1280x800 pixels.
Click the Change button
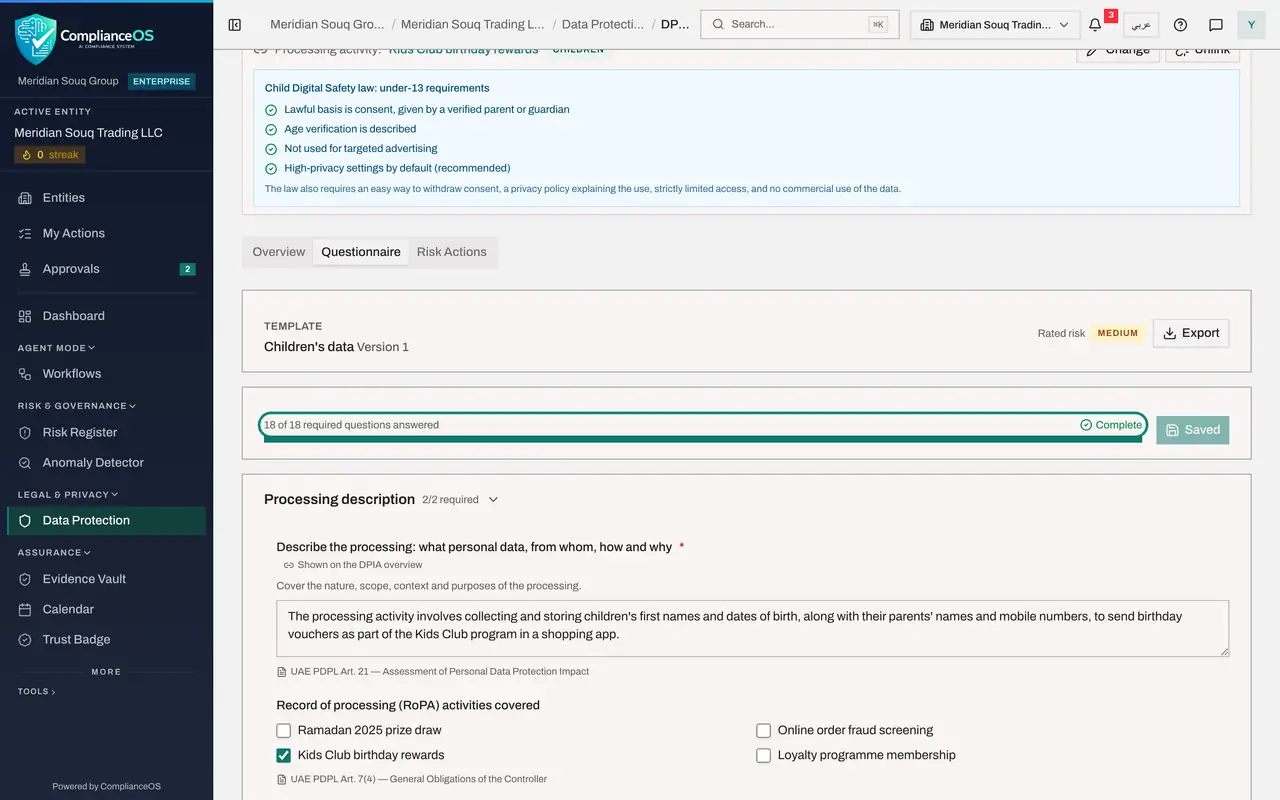1118,51
